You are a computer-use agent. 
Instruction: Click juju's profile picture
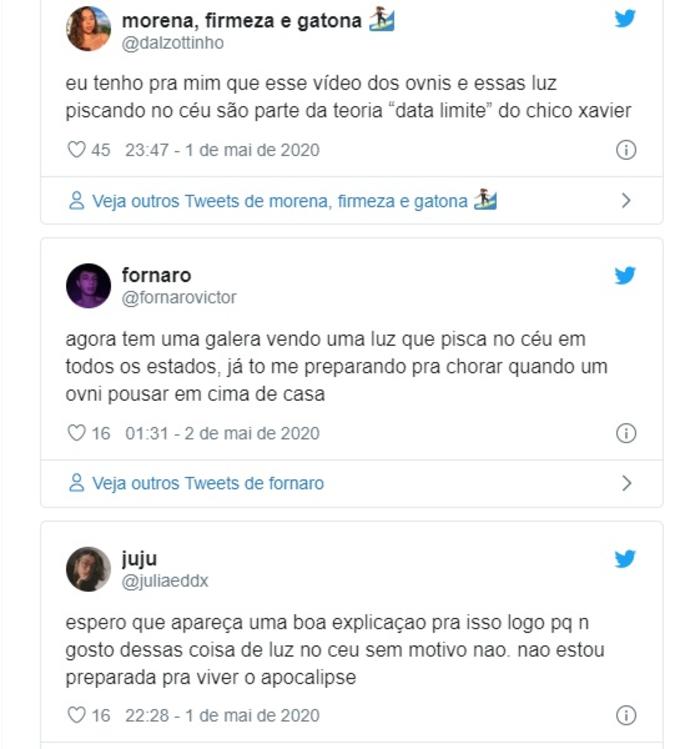88,569
